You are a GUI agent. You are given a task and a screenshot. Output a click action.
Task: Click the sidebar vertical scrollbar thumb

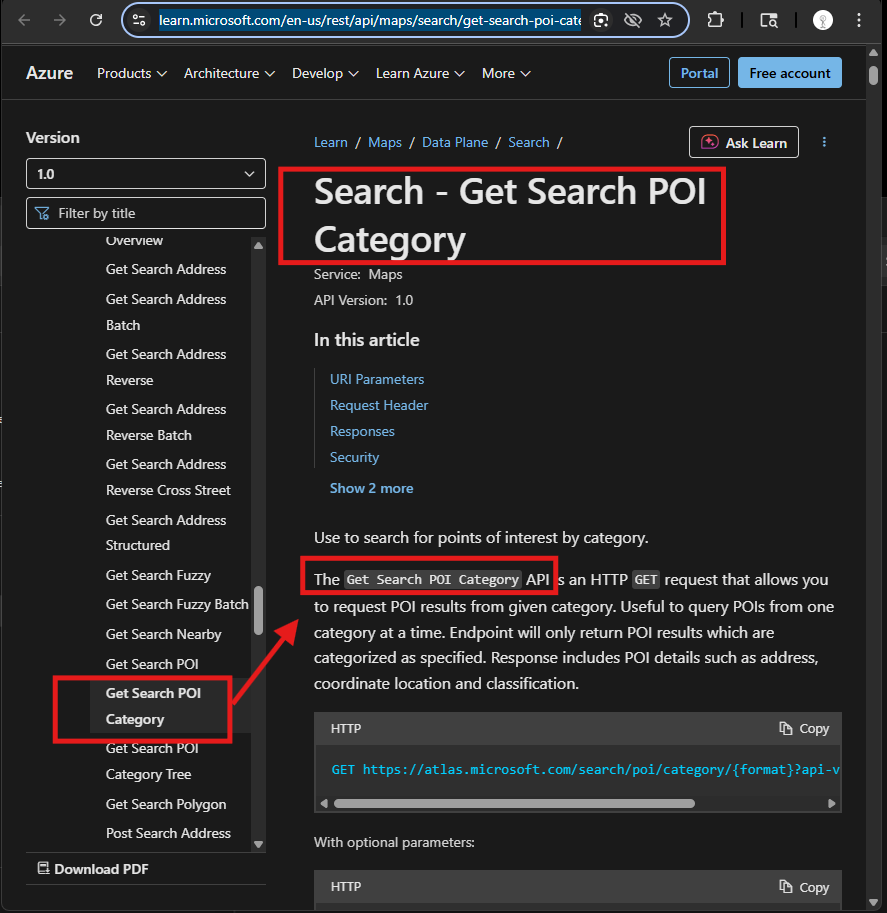point(259,610)
